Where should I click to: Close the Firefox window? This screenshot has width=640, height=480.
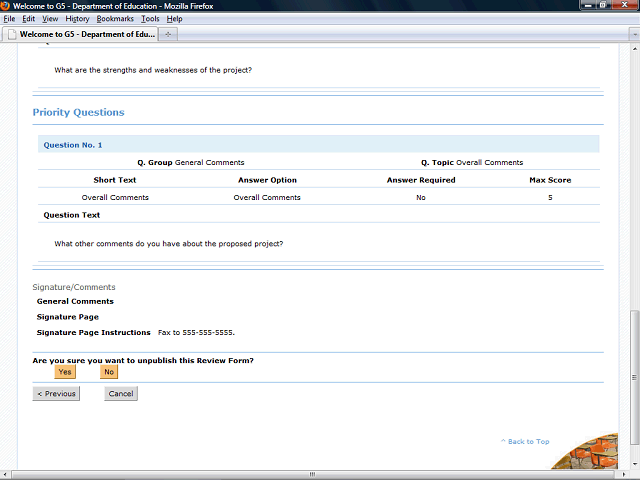[632, 6]
